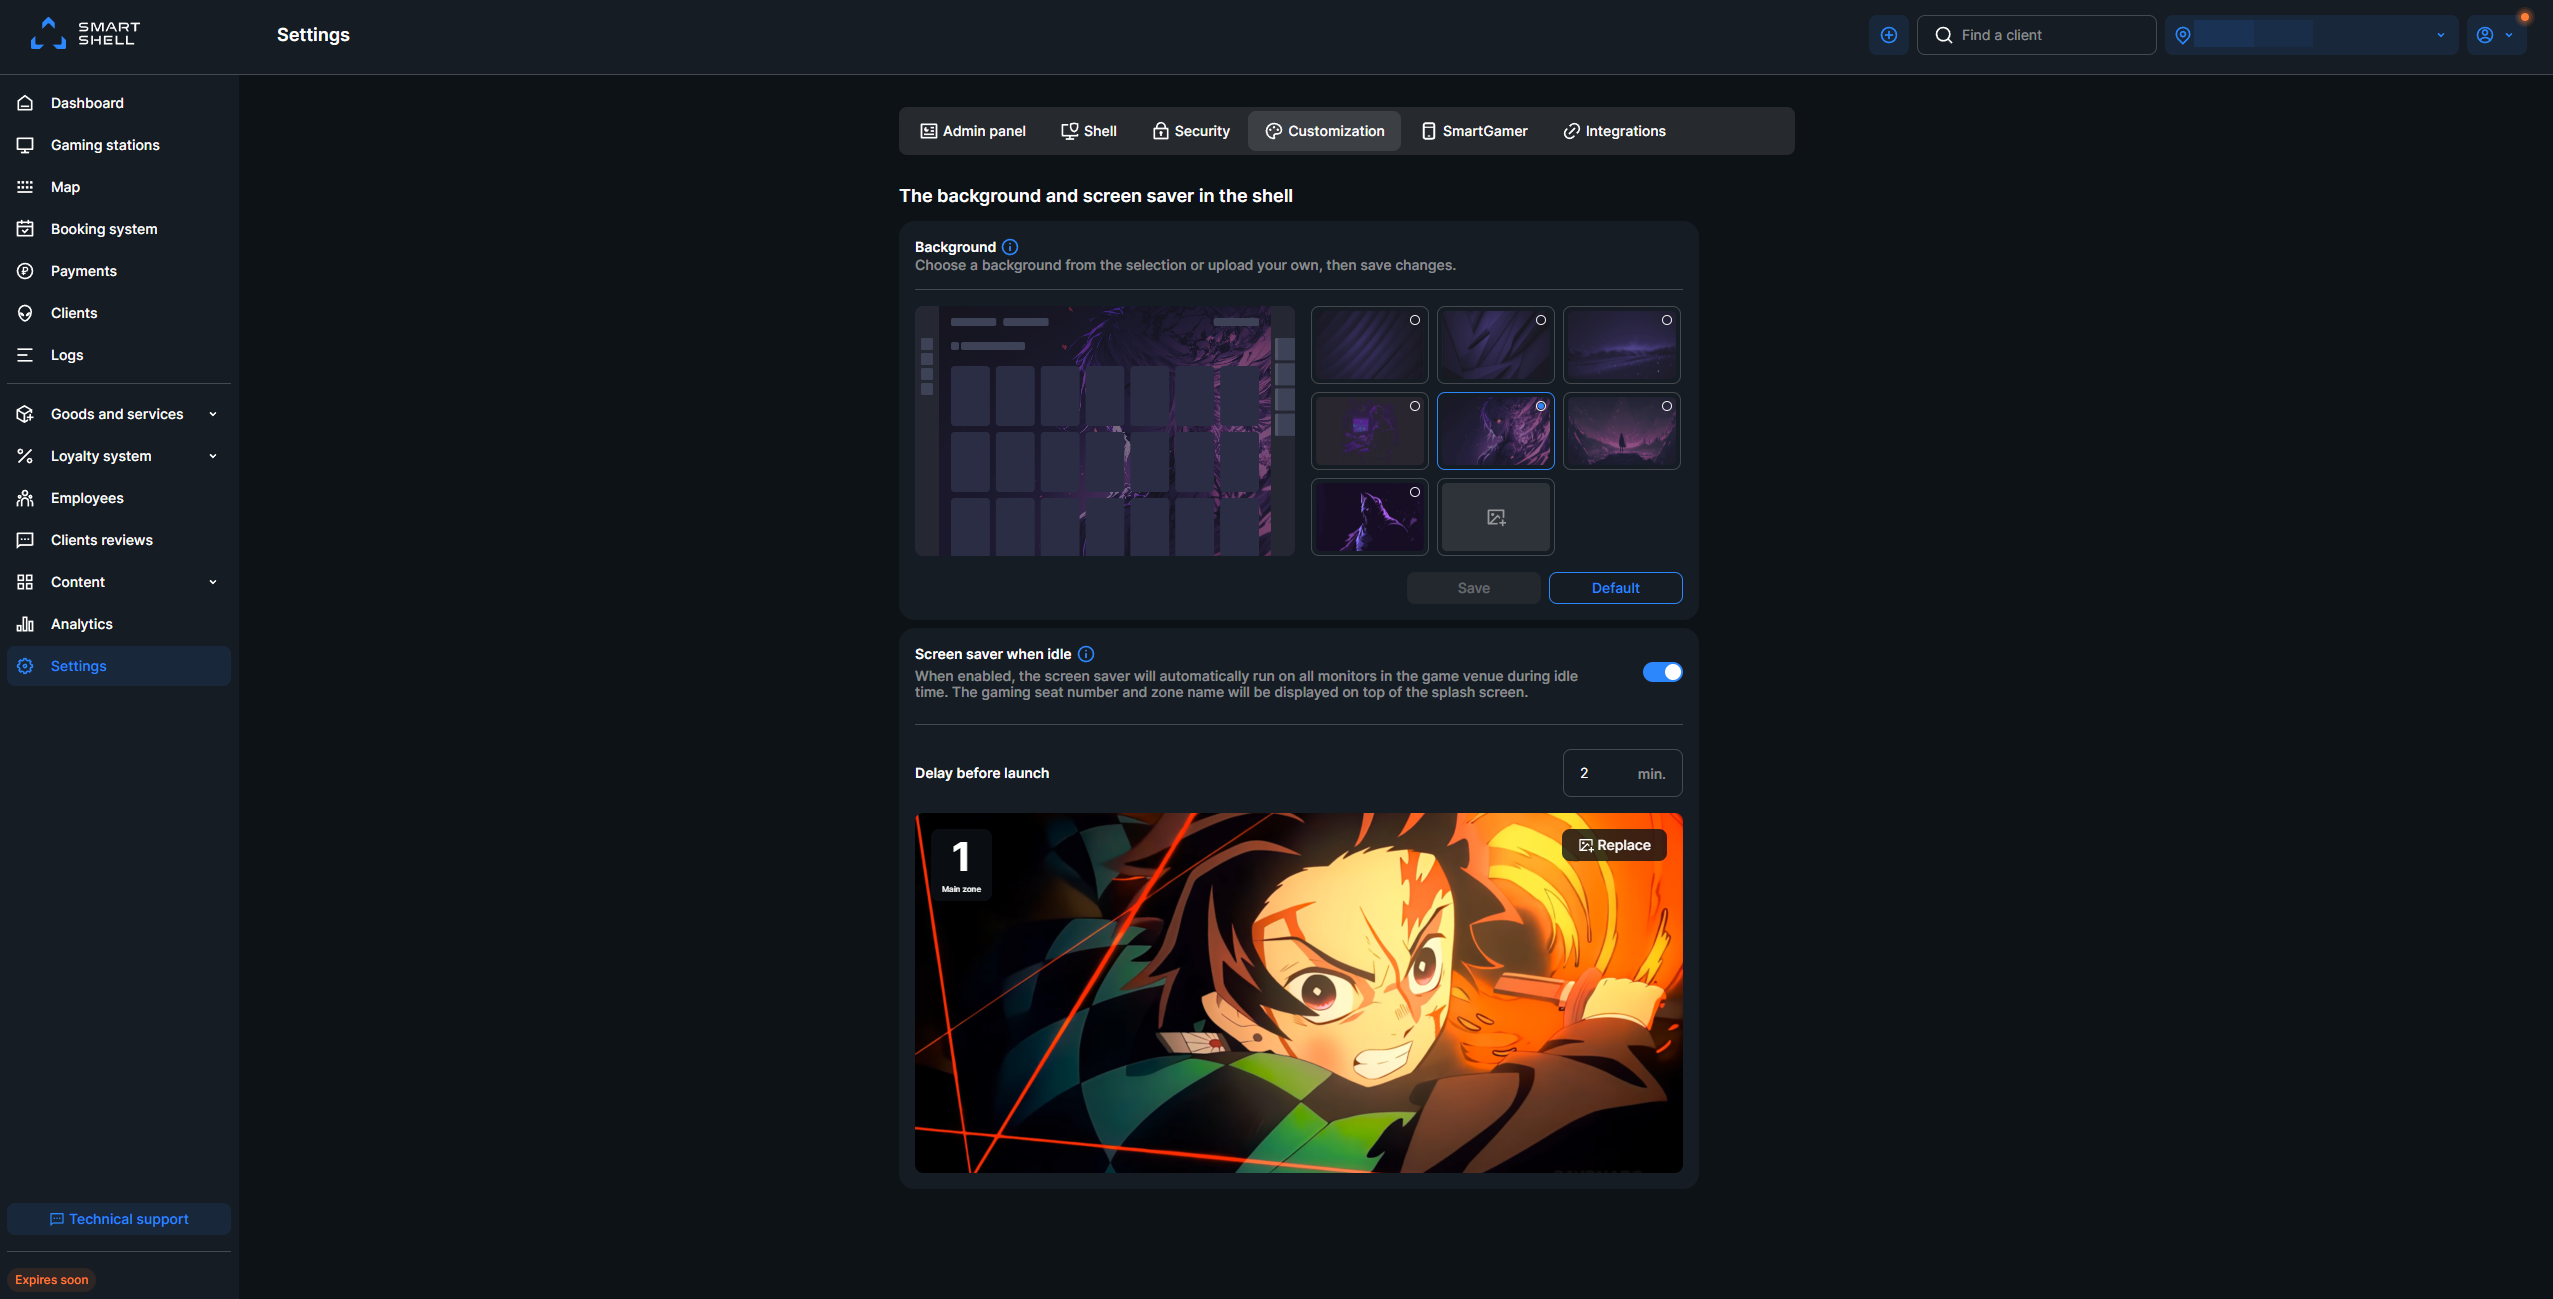Switch to the Shell tab
Screen dimensions: 2553x1299
tap(1089, 131)
